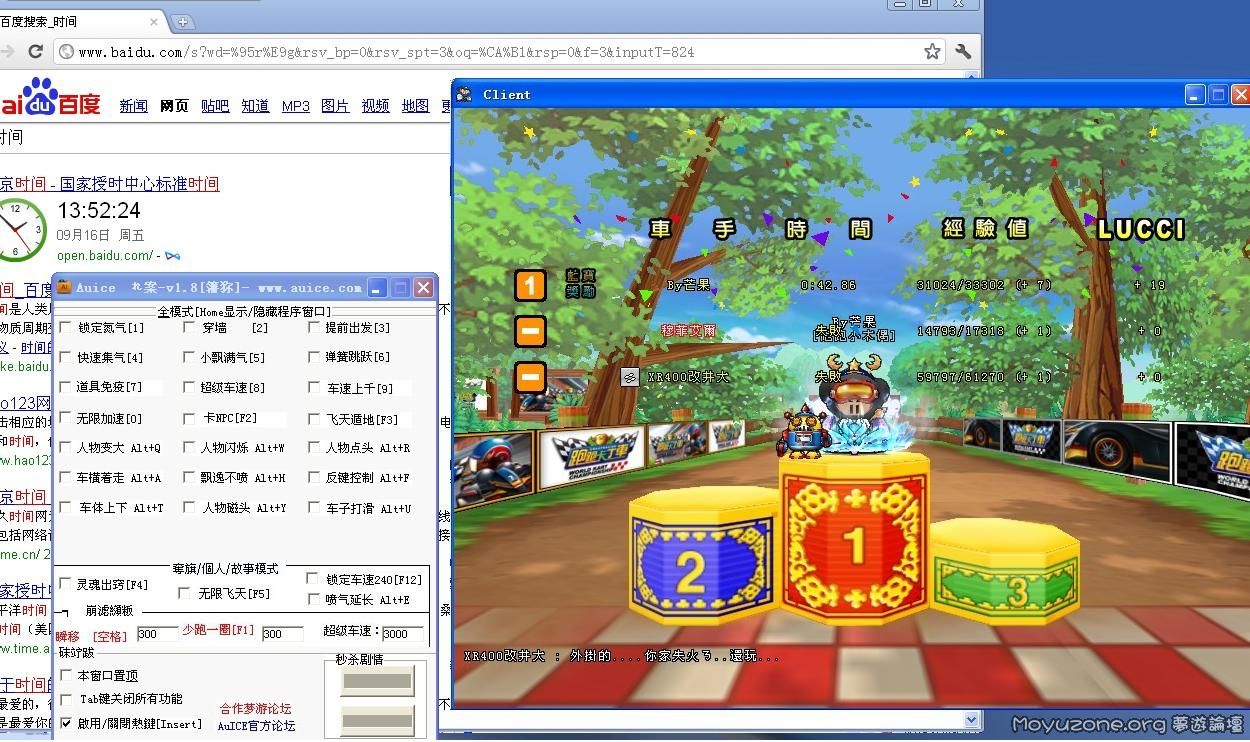Reload the Baidu page in Chrome
1250x742 pixels.
point(35,51)
